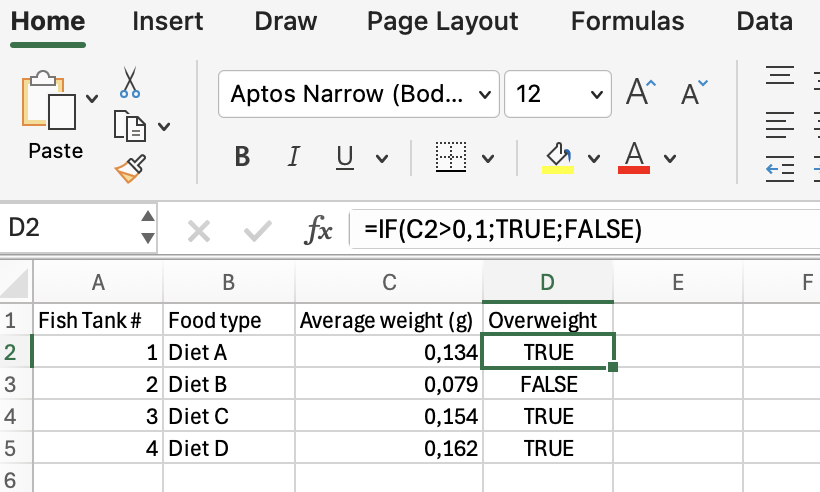This screenshot has width=820, height=492.
Task: Toggle Italic formatting
Action: point(293,158)
